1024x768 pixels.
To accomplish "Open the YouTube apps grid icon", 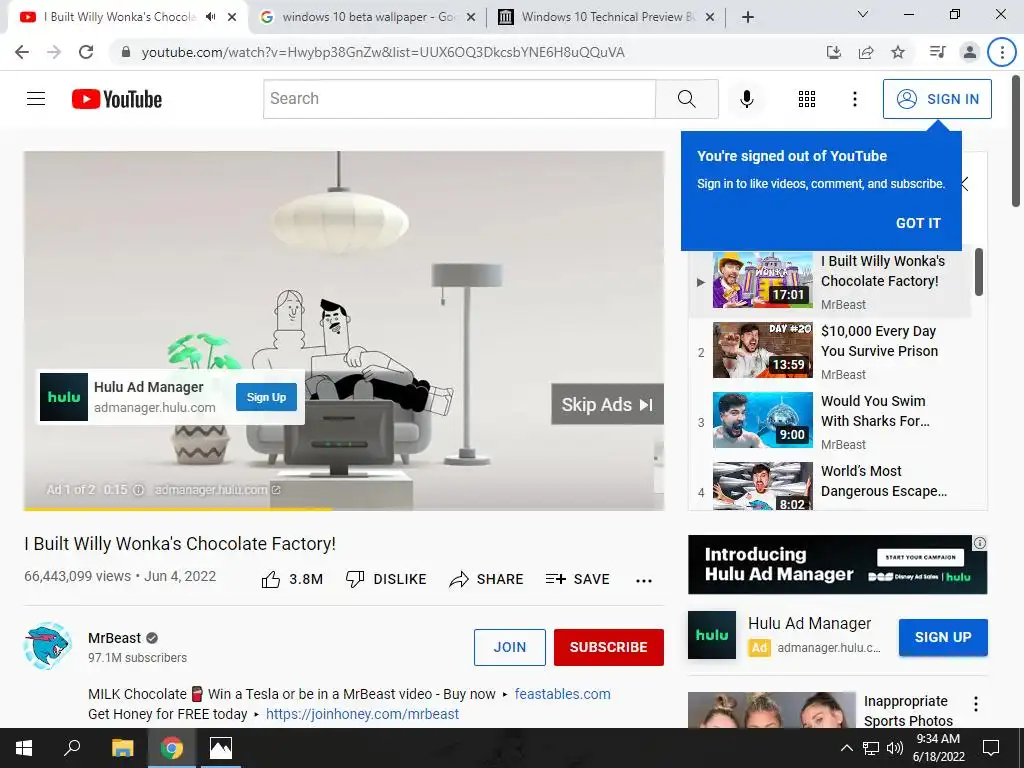I will (x=807, y=99).
